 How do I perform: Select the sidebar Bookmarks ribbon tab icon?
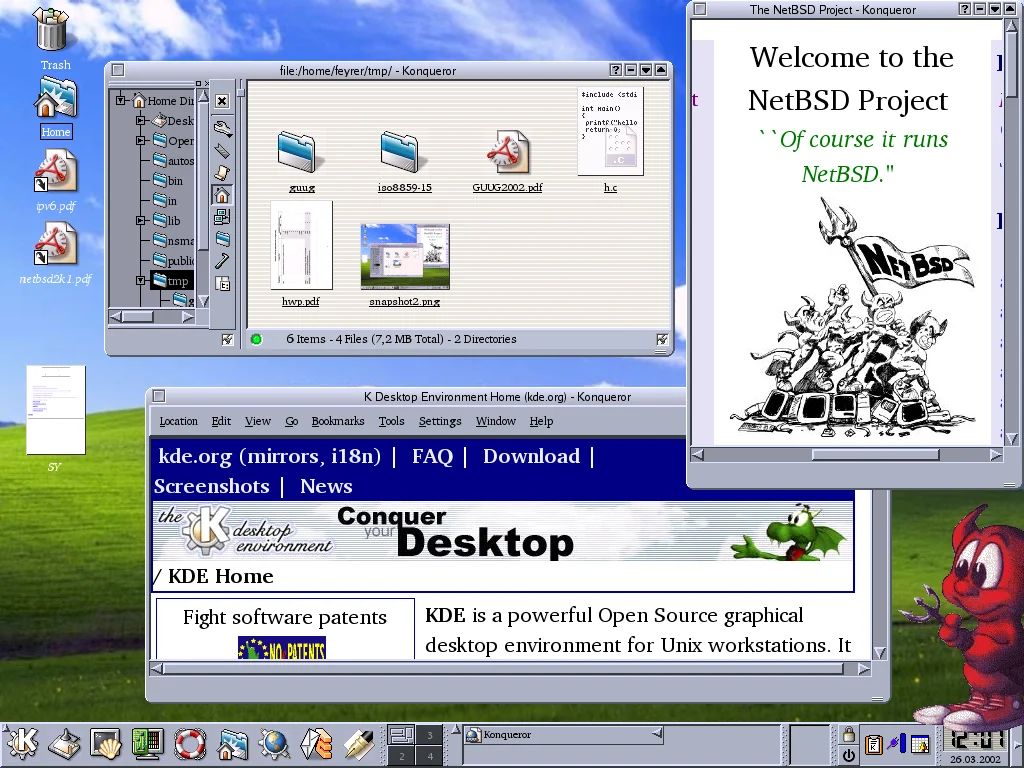point(222,150)
